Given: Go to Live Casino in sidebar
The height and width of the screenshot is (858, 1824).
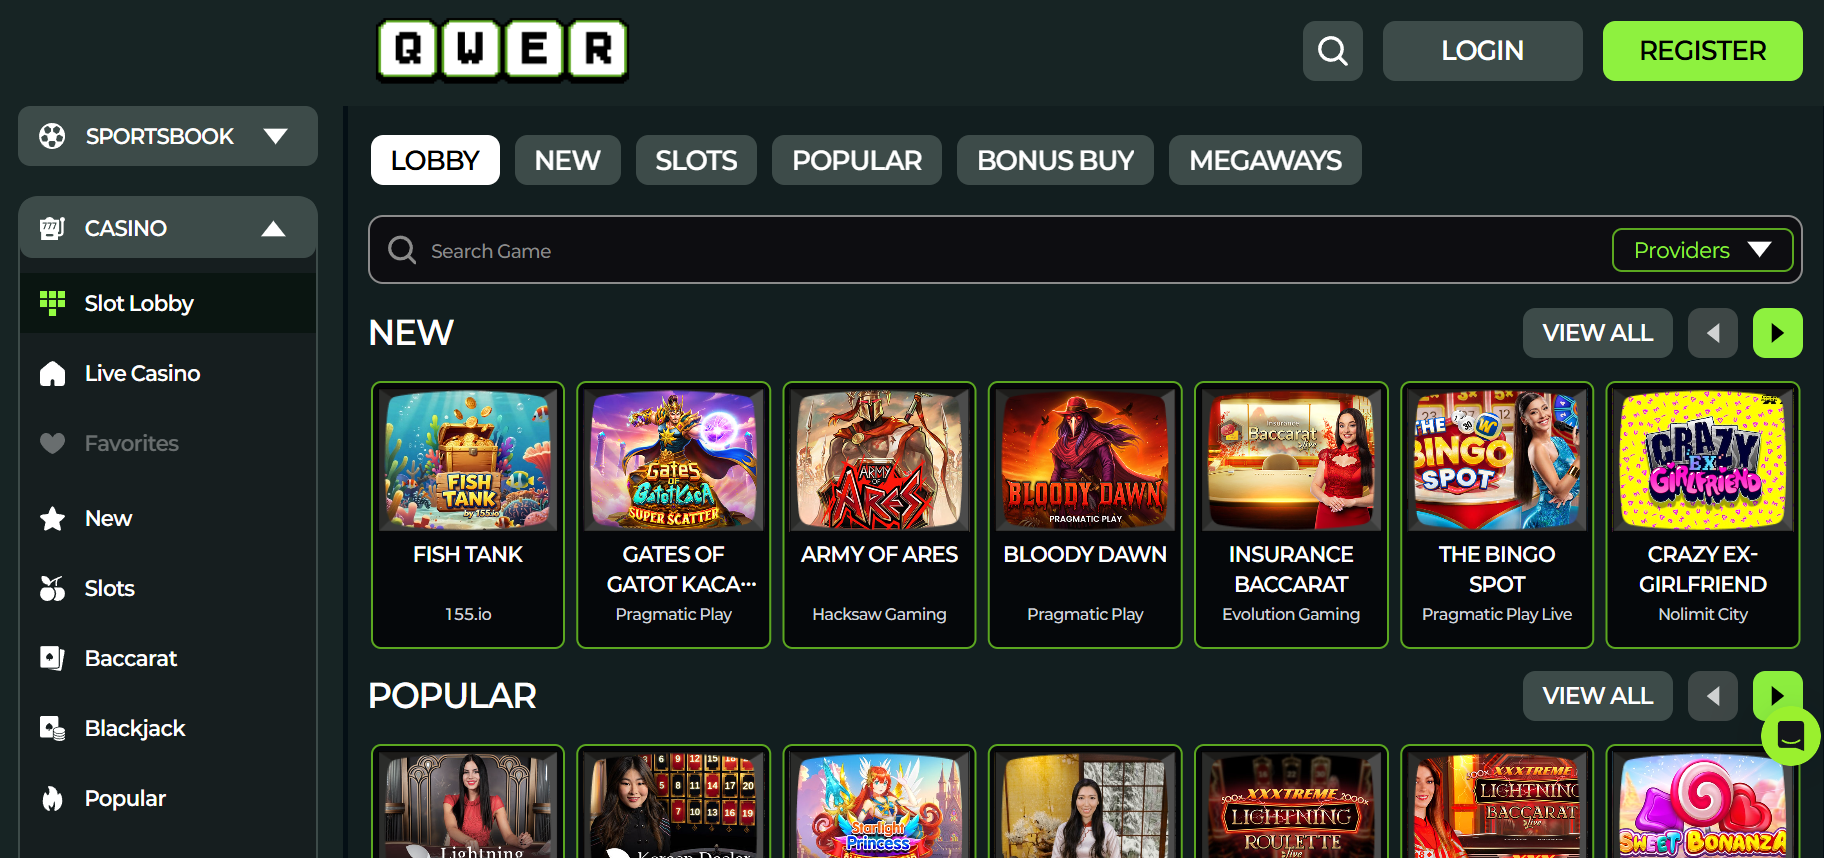Looking at the screenshot, I should (142, 373).
